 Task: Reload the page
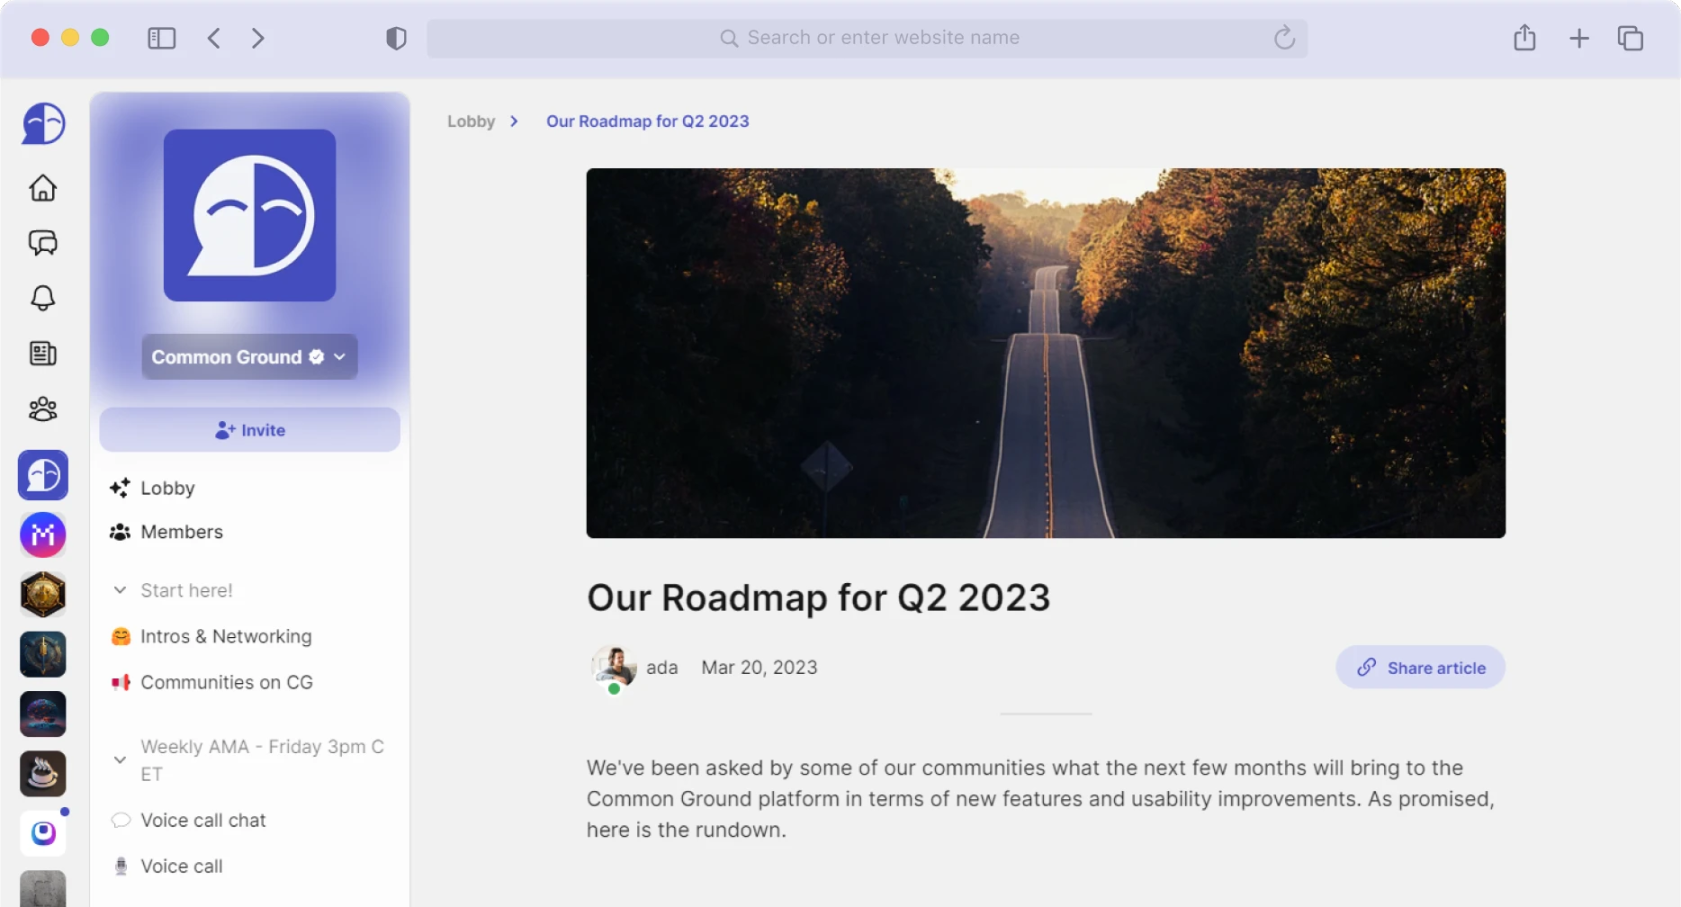coord(1285,38)
